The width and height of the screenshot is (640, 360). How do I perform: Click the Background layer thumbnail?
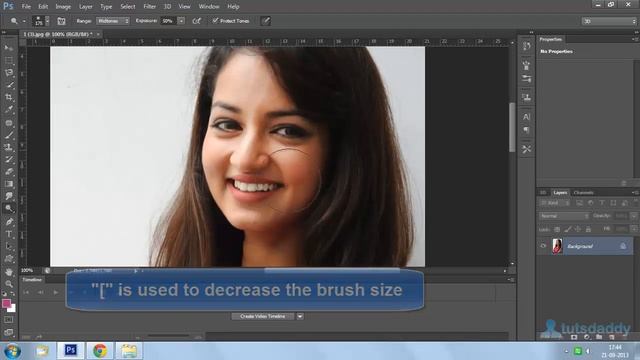coord(557,246)
